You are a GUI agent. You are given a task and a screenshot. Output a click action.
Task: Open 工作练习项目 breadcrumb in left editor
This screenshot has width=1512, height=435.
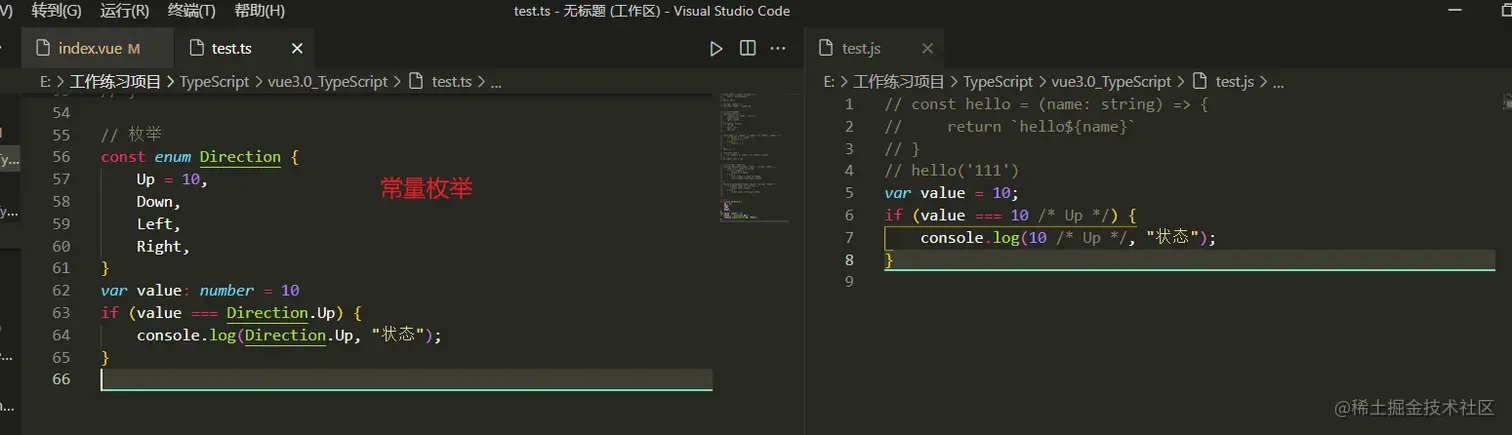115,82
